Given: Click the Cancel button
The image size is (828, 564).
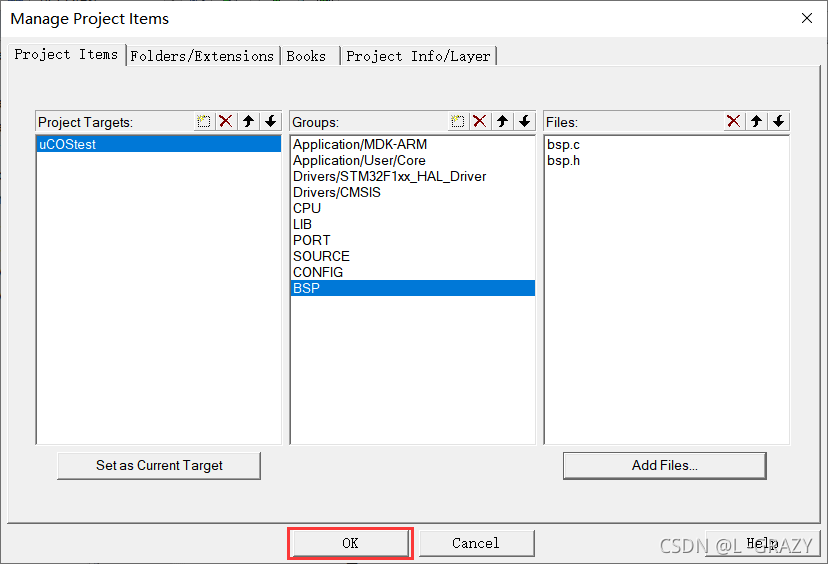Looking at the screenshot, I should pos(476,543).
